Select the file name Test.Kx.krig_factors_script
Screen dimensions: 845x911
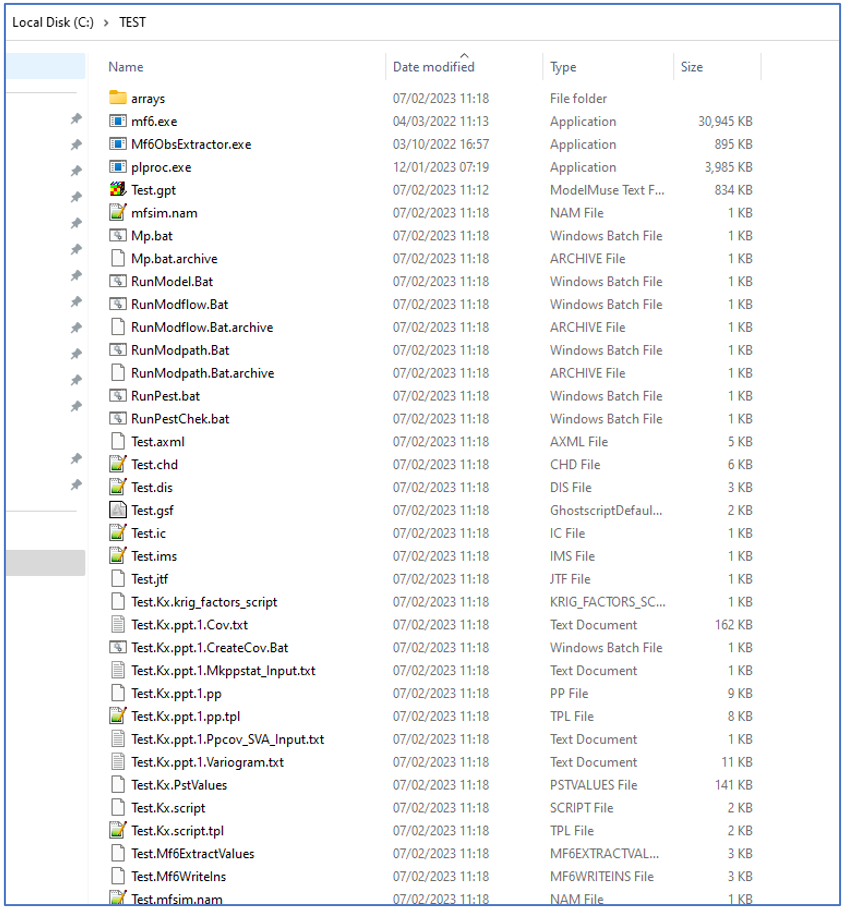pos(204,602)
